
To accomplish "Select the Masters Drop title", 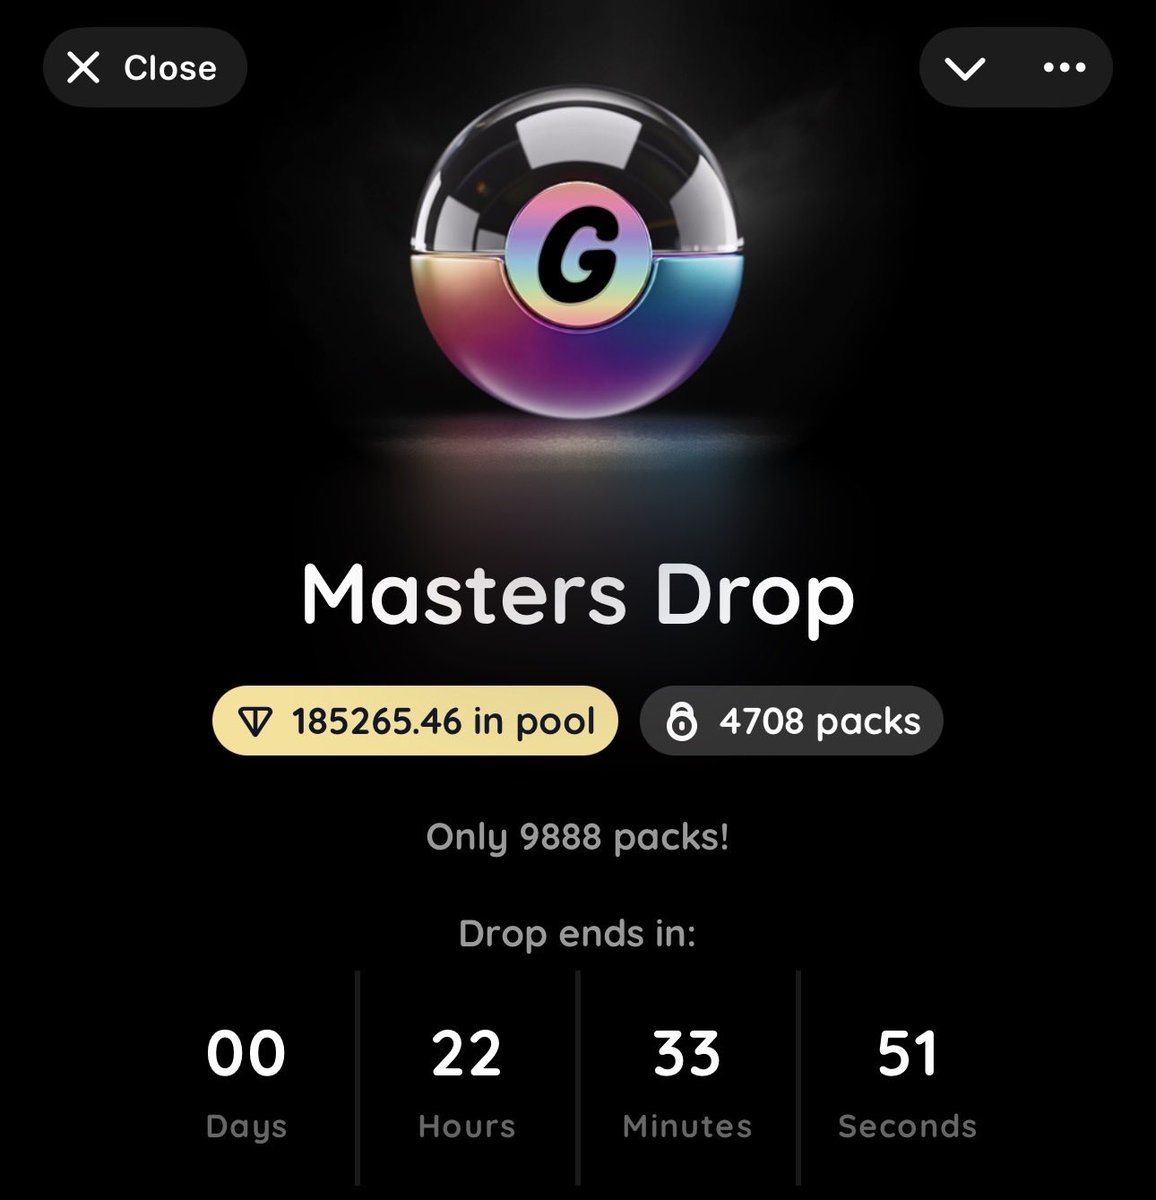I will (578, 595).
